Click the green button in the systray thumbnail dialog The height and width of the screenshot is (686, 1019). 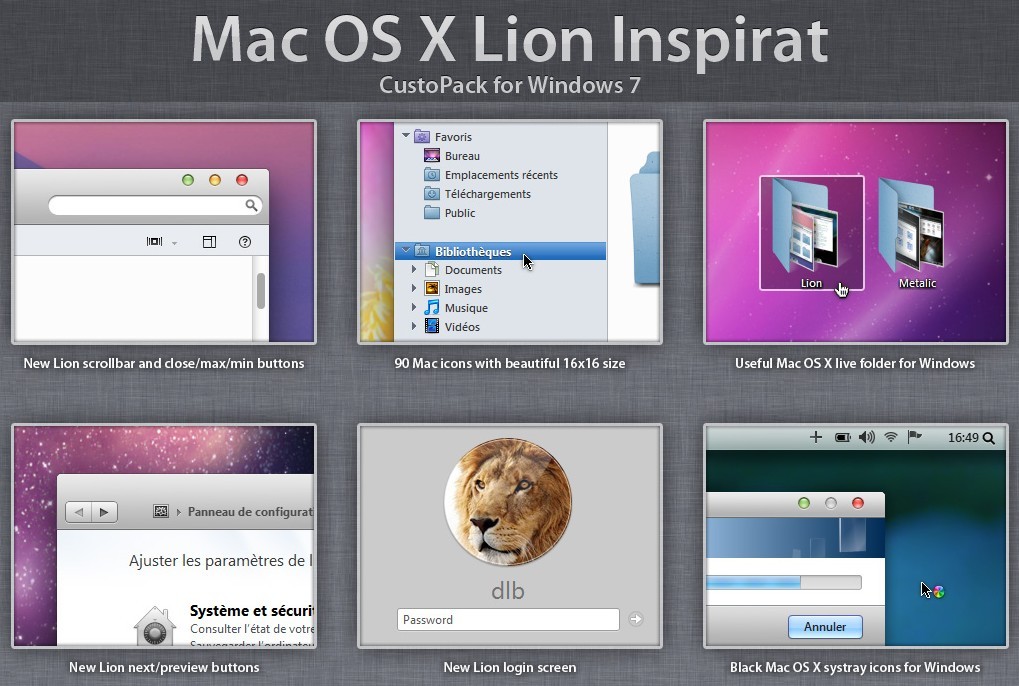[804, 503]
